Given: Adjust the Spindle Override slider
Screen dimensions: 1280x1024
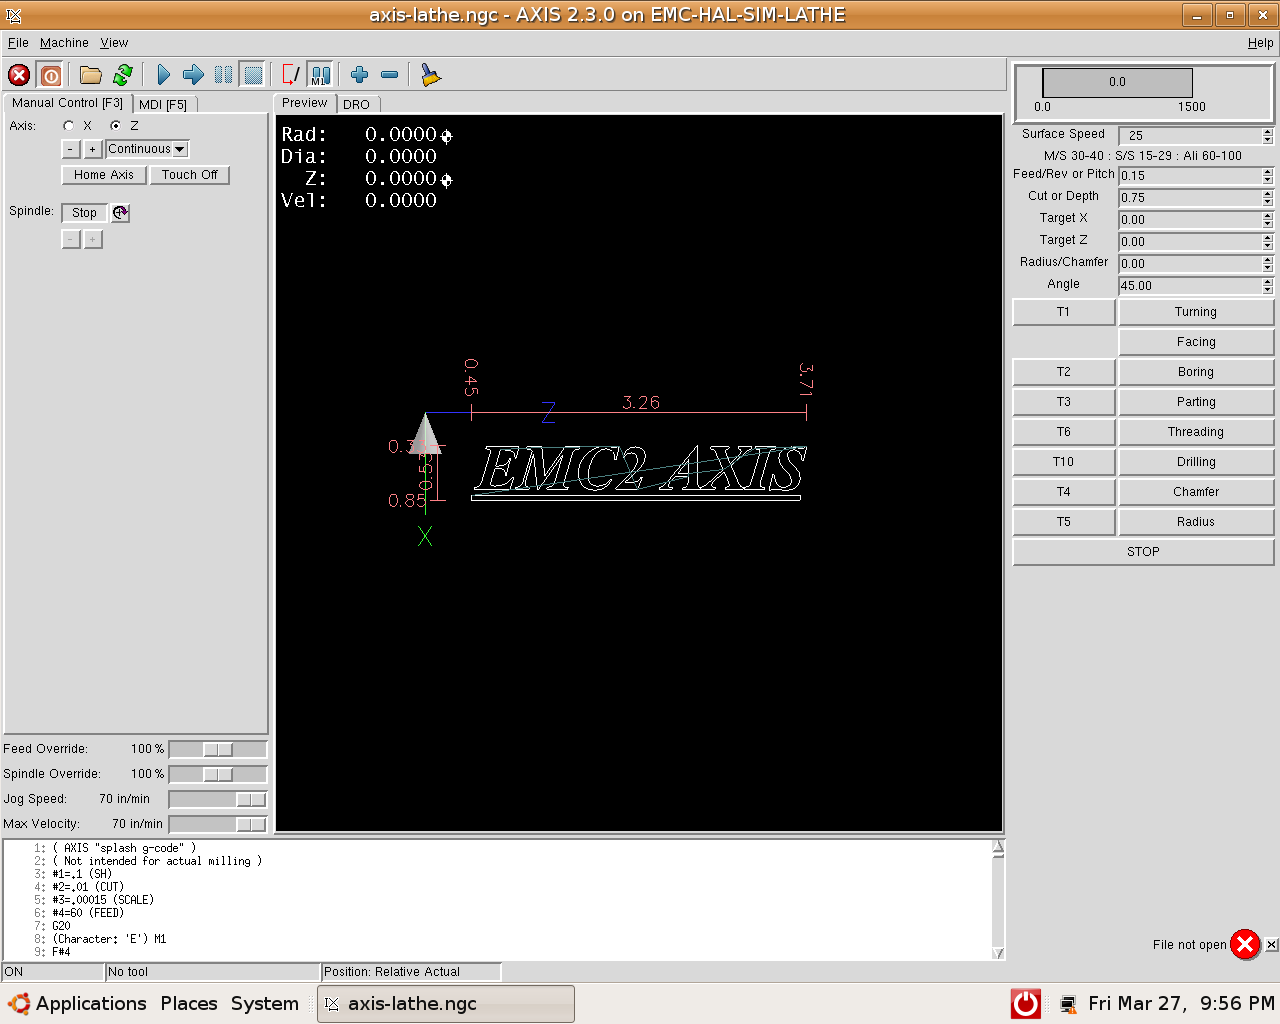Looking at the screenshot, I should click(218, 774).
